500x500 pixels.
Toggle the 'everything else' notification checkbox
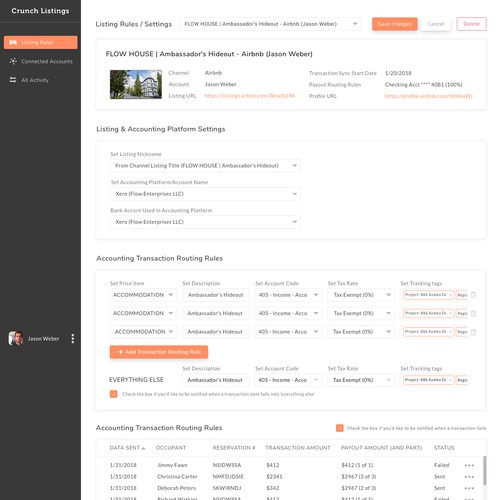pos(114,394)
